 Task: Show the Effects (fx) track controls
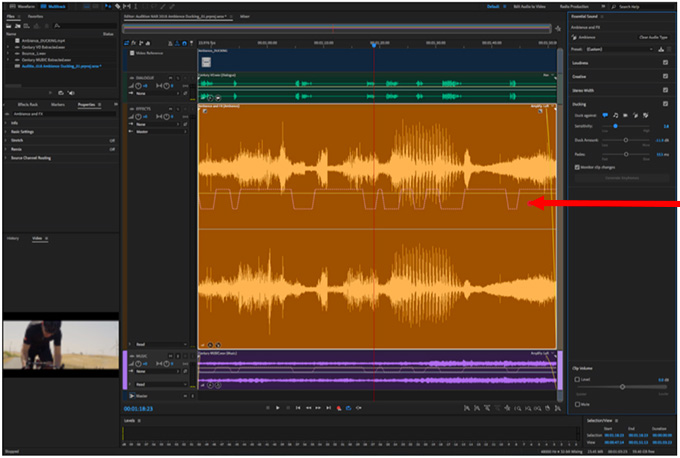134,43
